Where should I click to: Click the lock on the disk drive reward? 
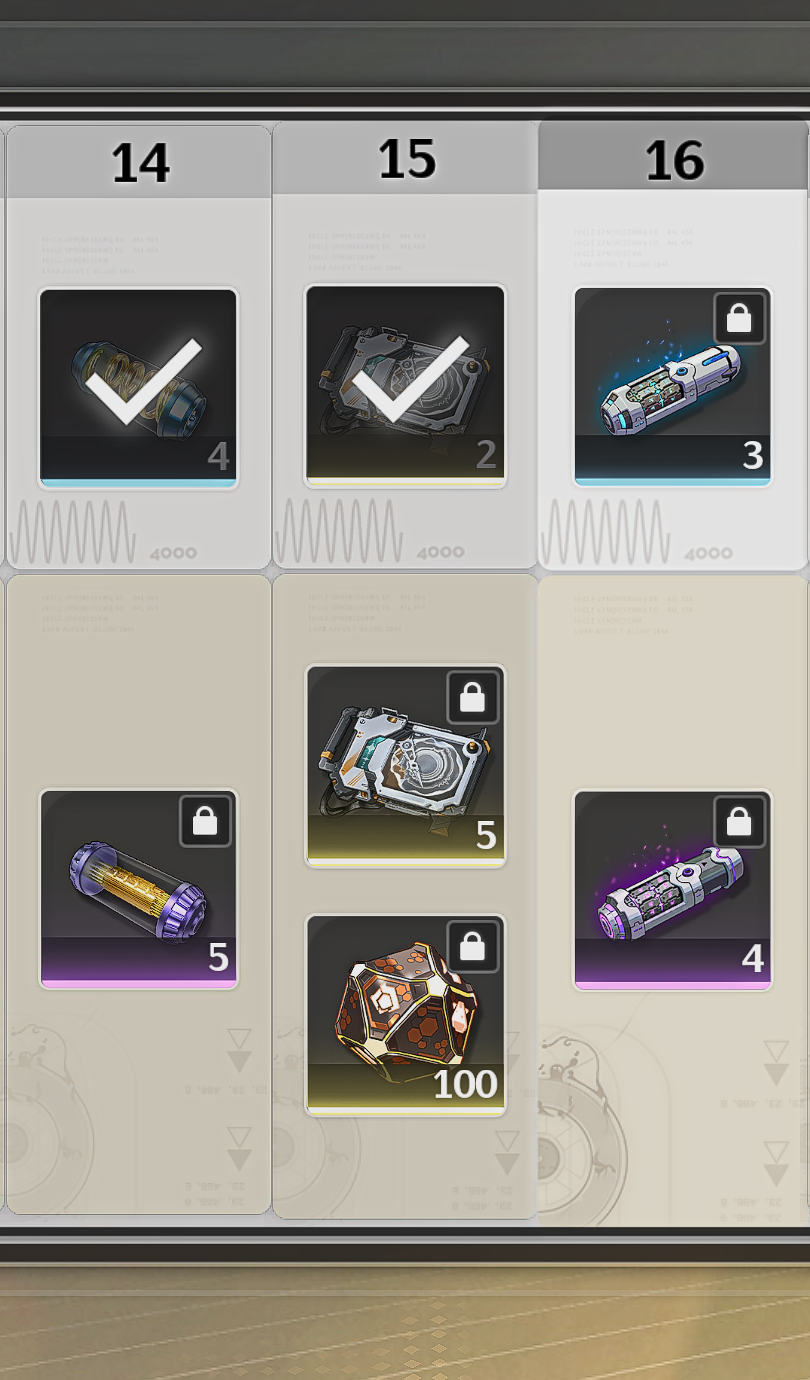coord(473,697)
